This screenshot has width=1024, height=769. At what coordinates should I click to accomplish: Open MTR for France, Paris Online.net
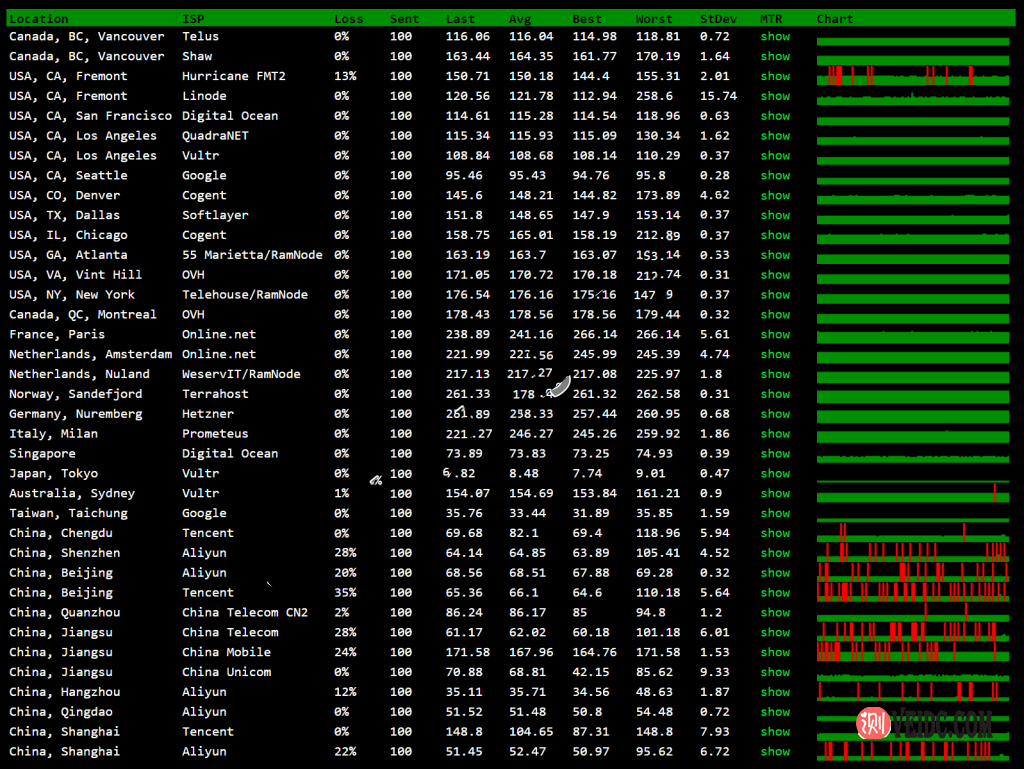tap(775, 334)
